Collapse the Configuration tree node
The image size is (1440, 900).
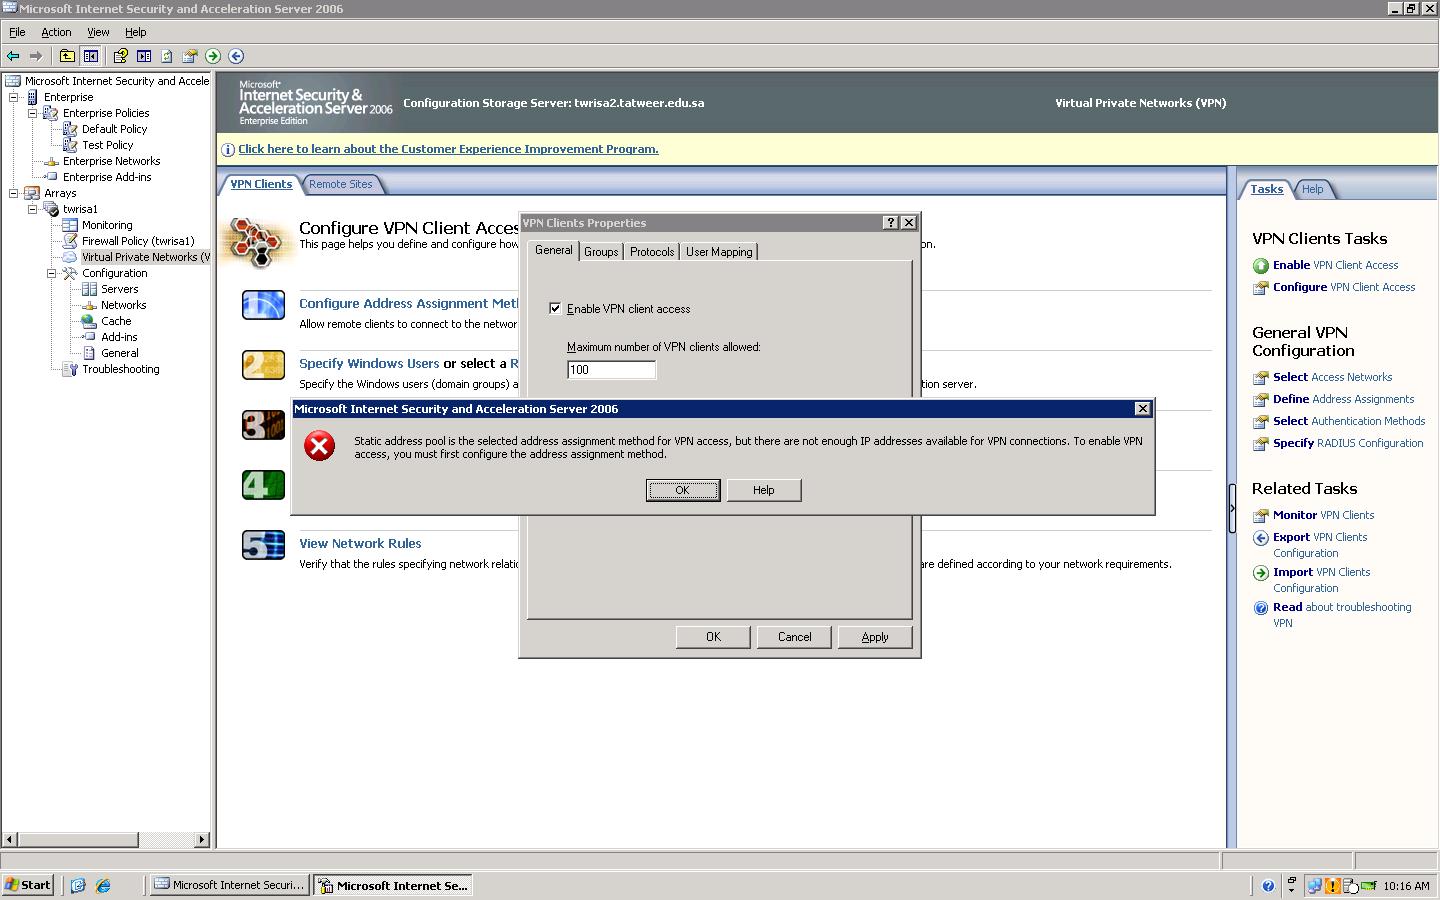click(52, 273)
